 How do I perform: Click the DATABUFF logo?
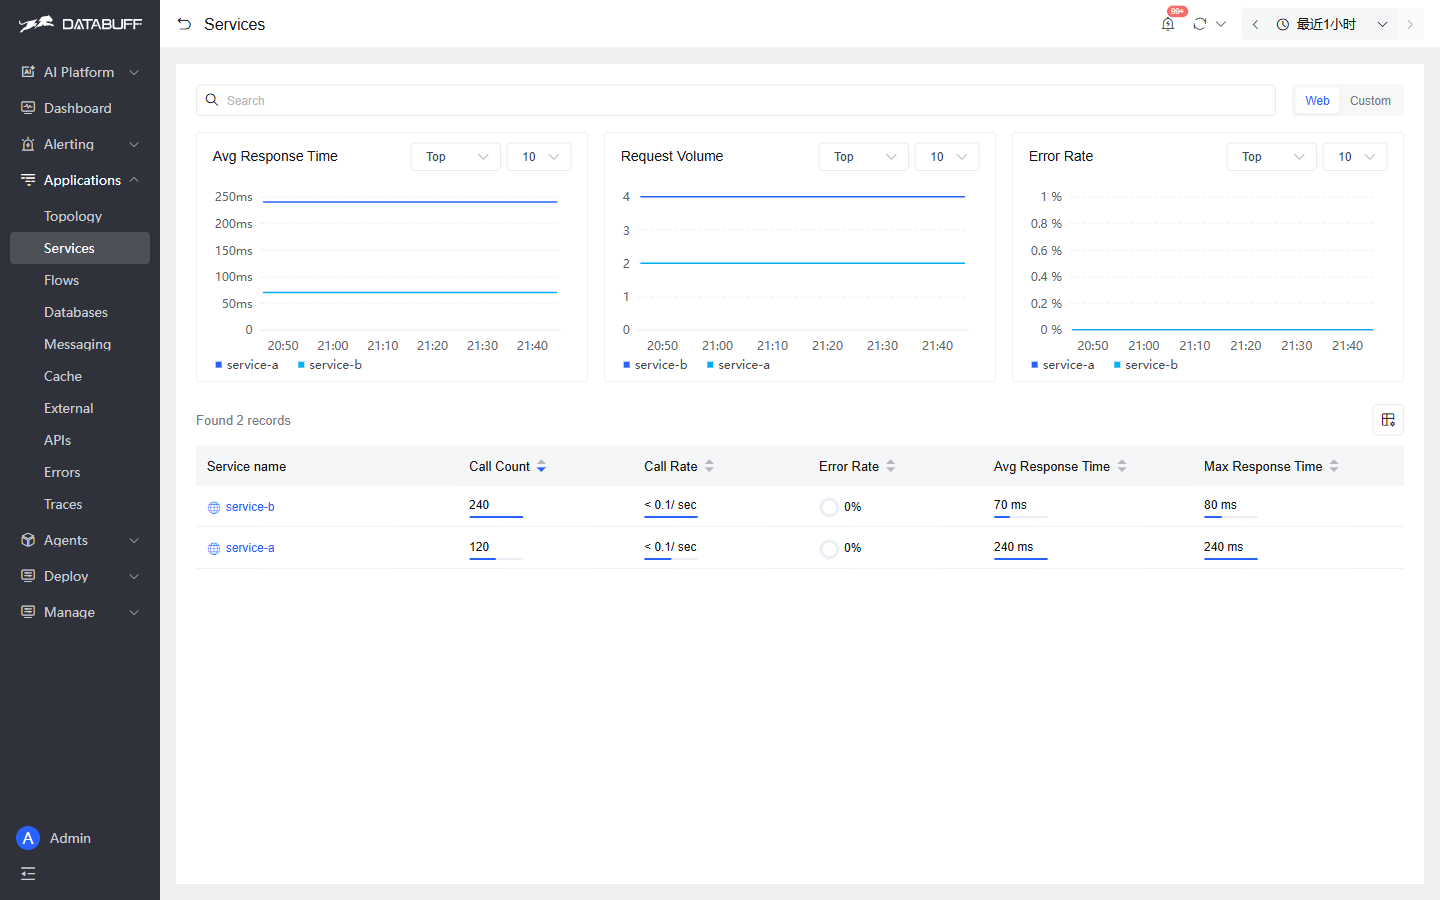(x=80, y=23)
